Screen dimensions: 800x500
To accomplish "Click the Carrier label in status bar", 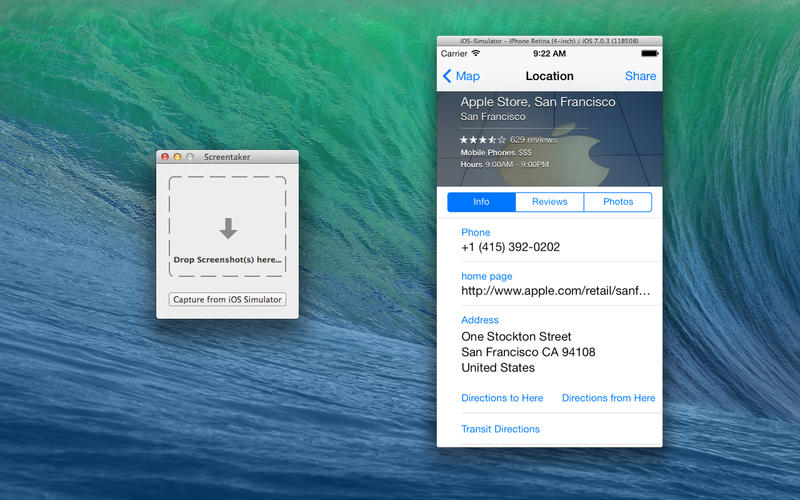I will click(x=454, y=54).
